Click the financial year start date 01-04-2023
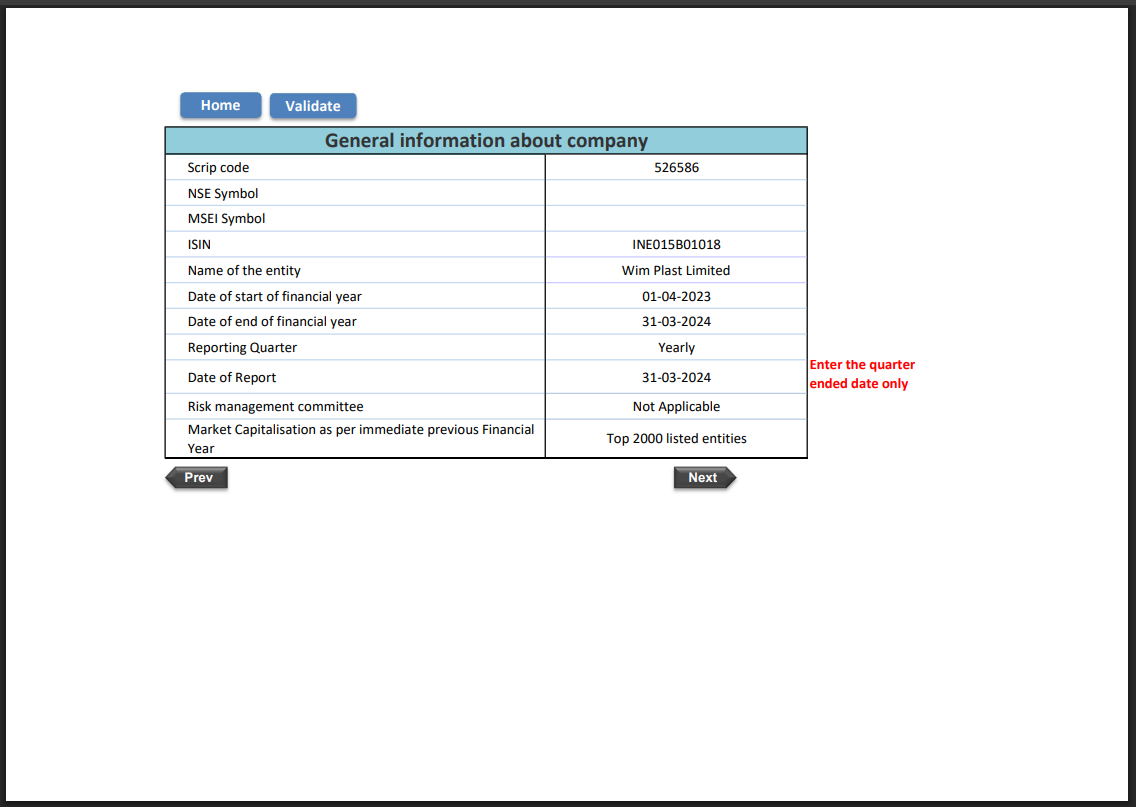Screen dimensions: 1136x807 pos(676,296)
